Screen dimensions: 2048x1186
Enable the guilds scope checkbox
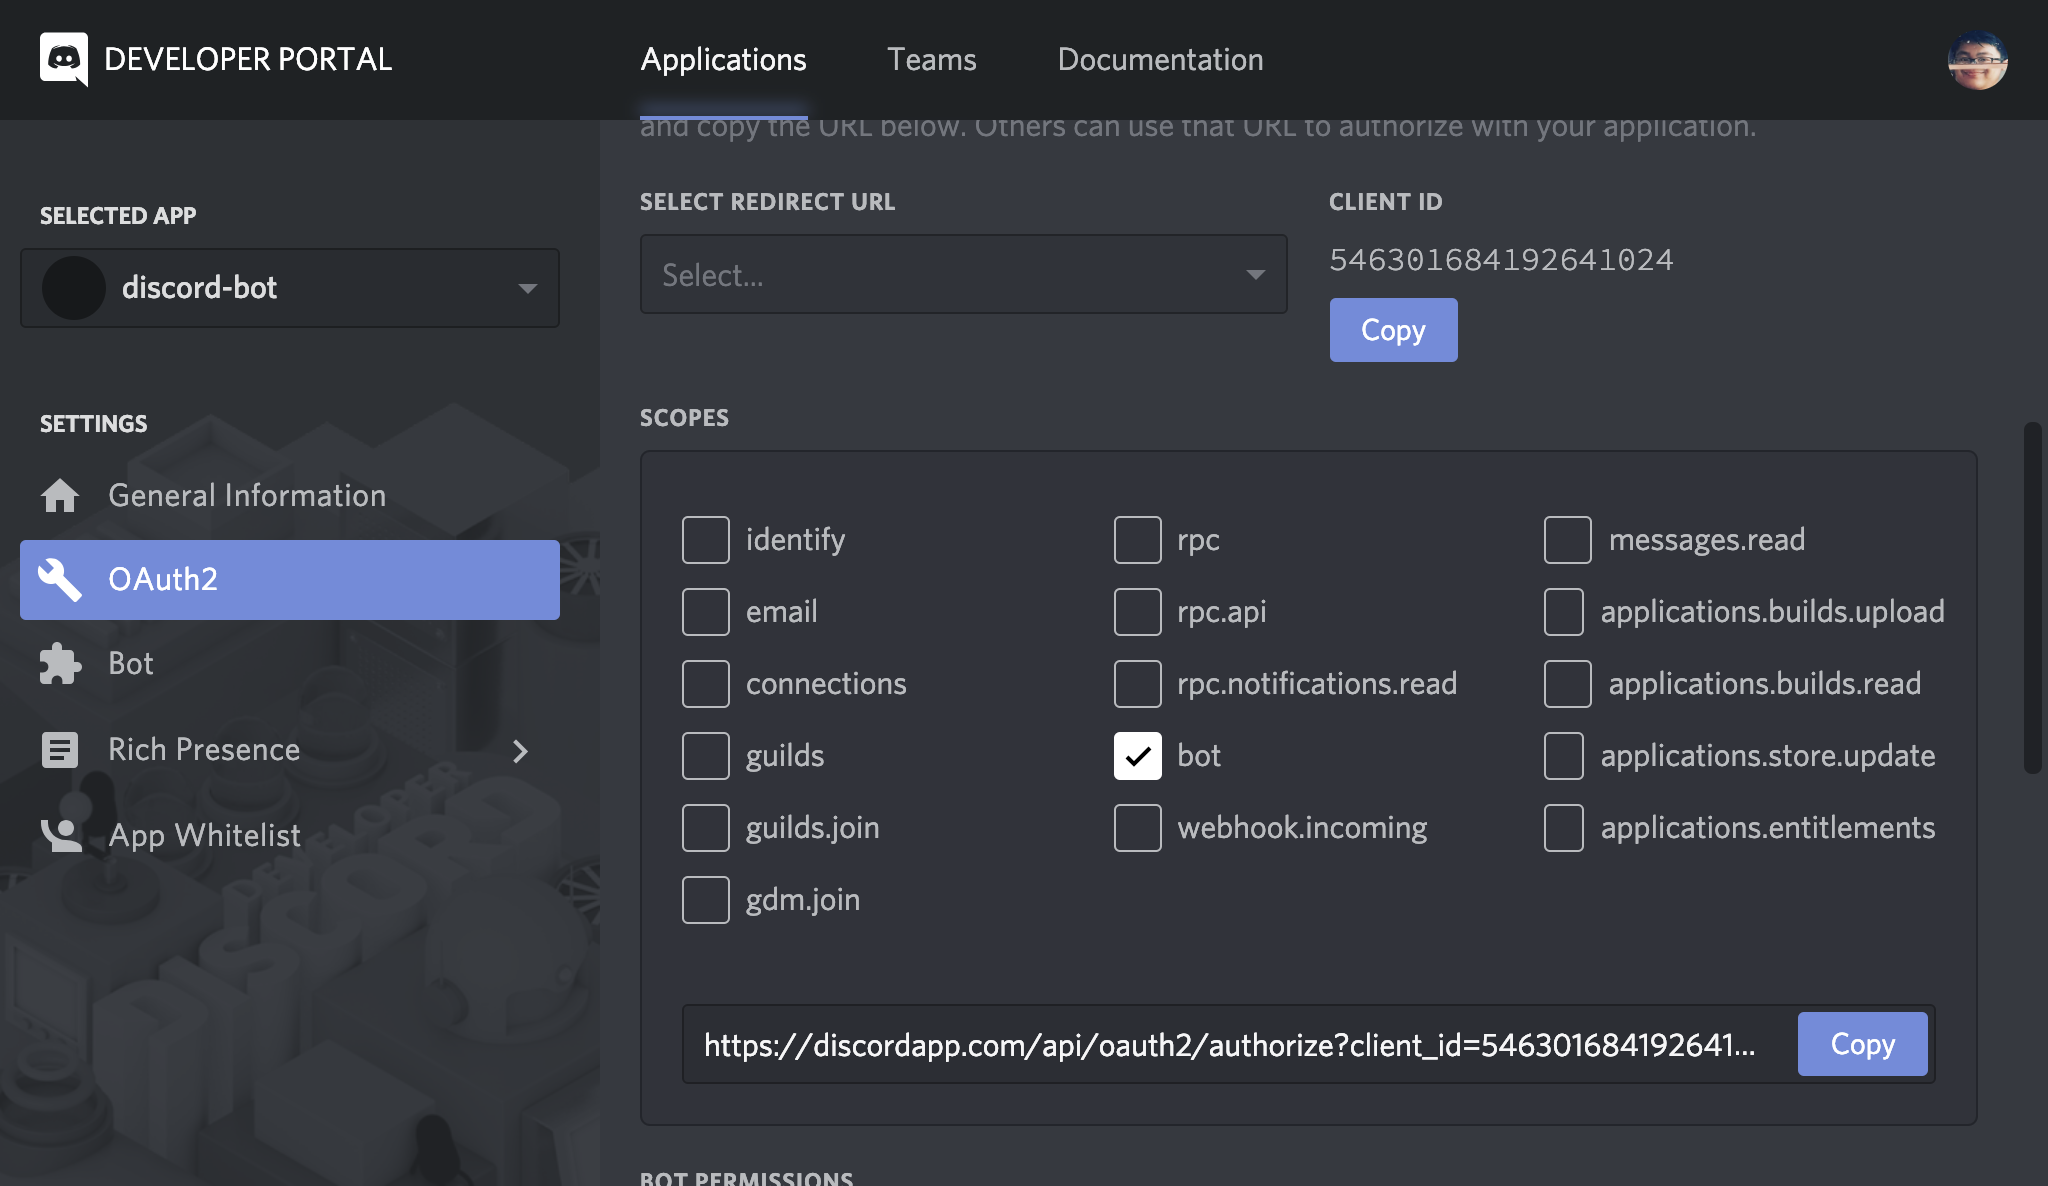(x=706, y=755)
